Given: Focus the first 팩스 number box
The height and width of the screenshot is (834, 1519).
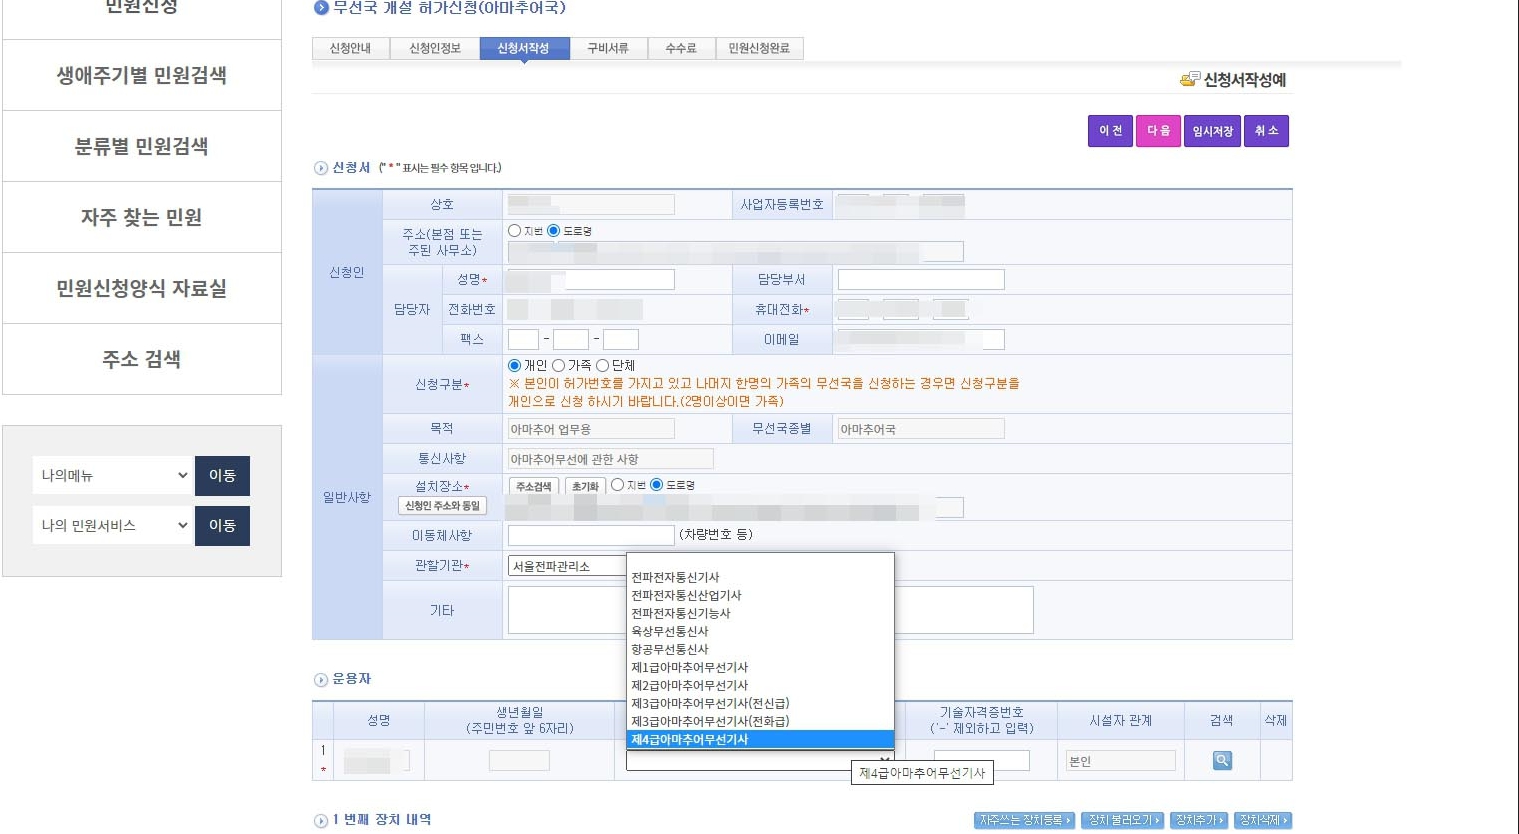Looking at the screenshot, I should (x=523, y=339).
